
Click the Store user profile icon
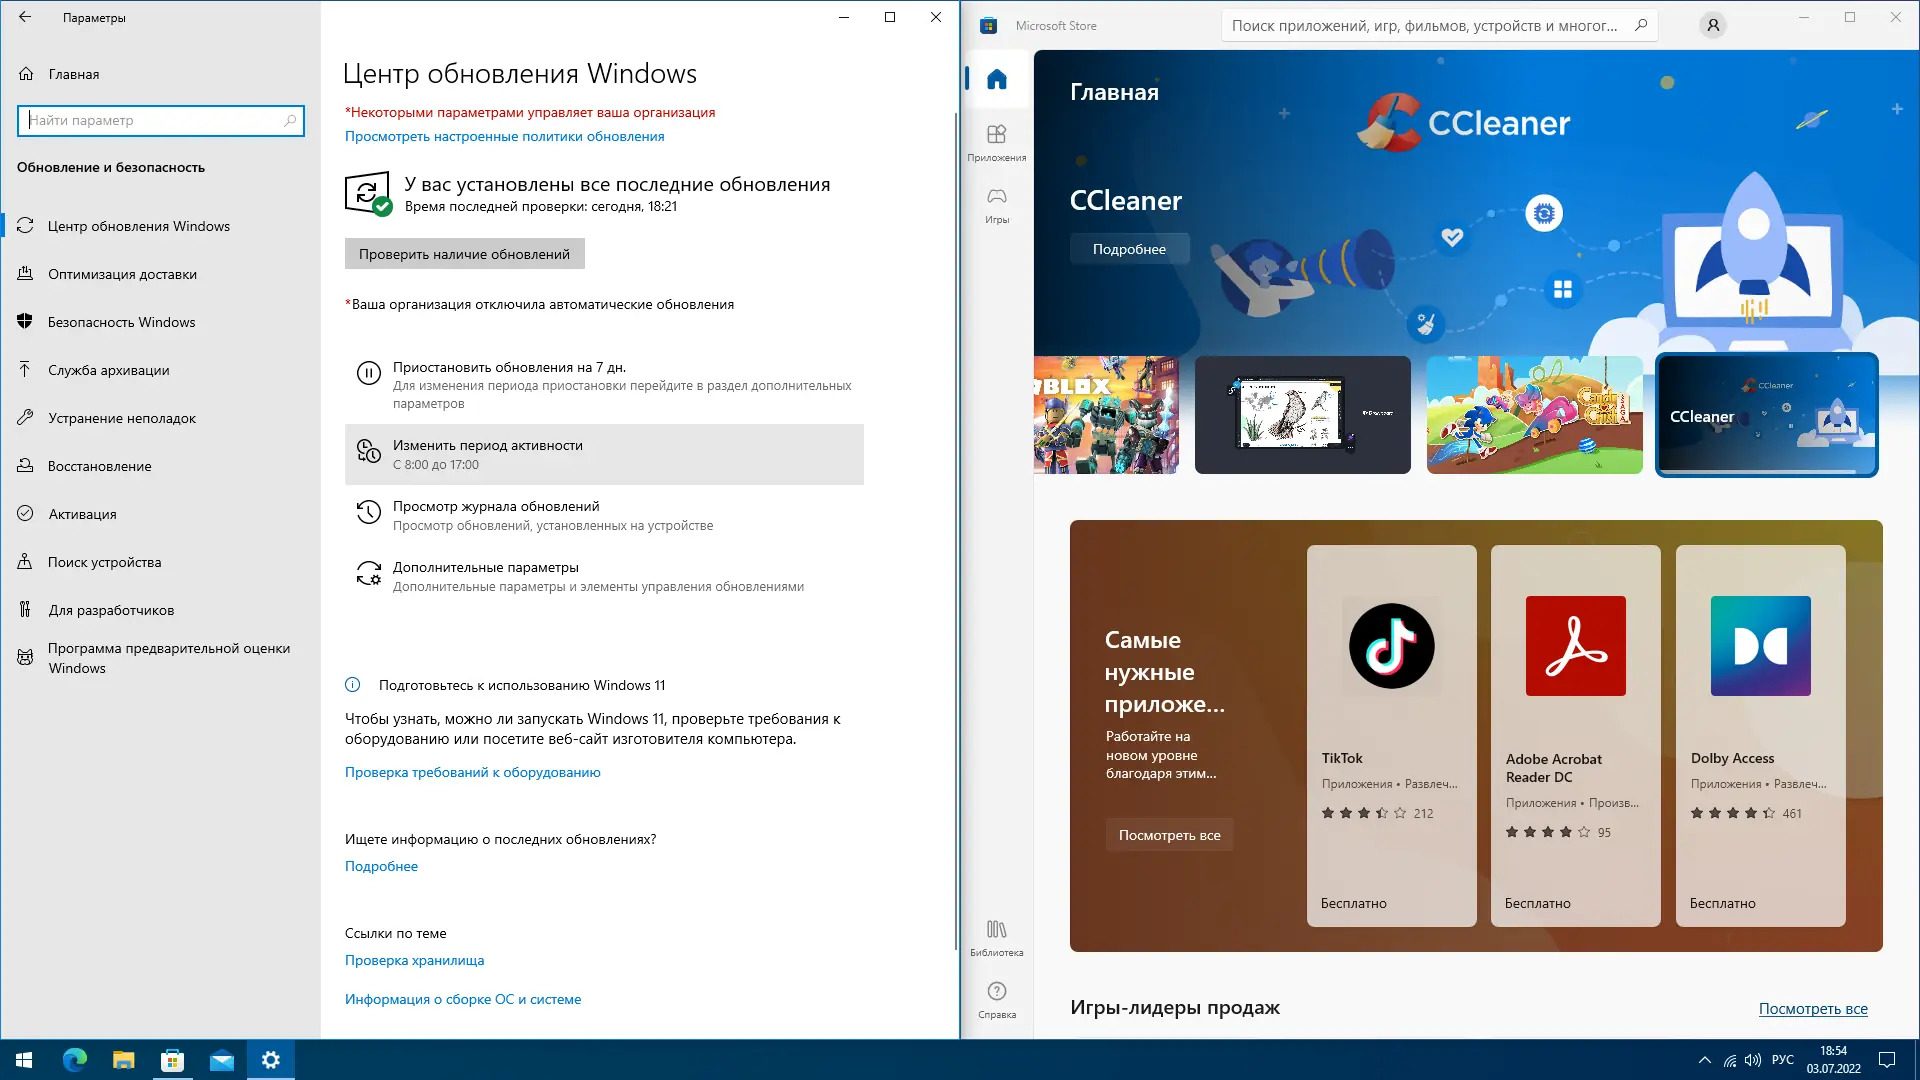[1713, 26]
